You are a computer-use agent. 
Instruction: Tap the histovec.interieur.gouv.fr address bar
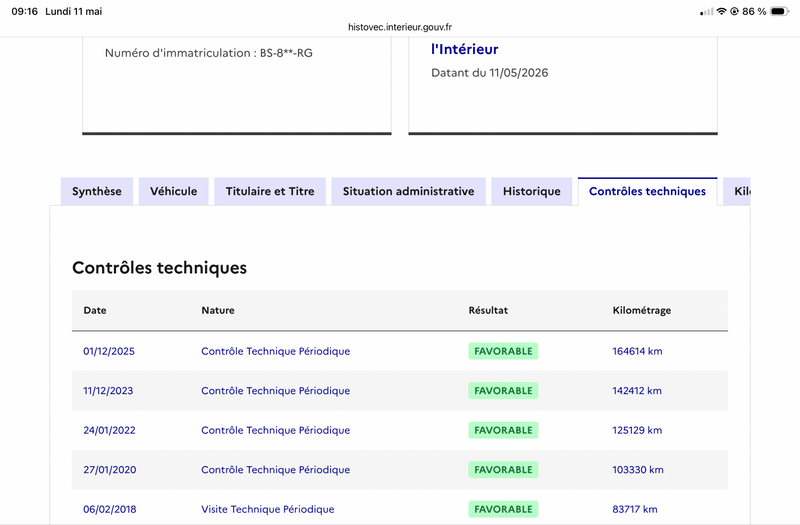[x=400, y=27]
